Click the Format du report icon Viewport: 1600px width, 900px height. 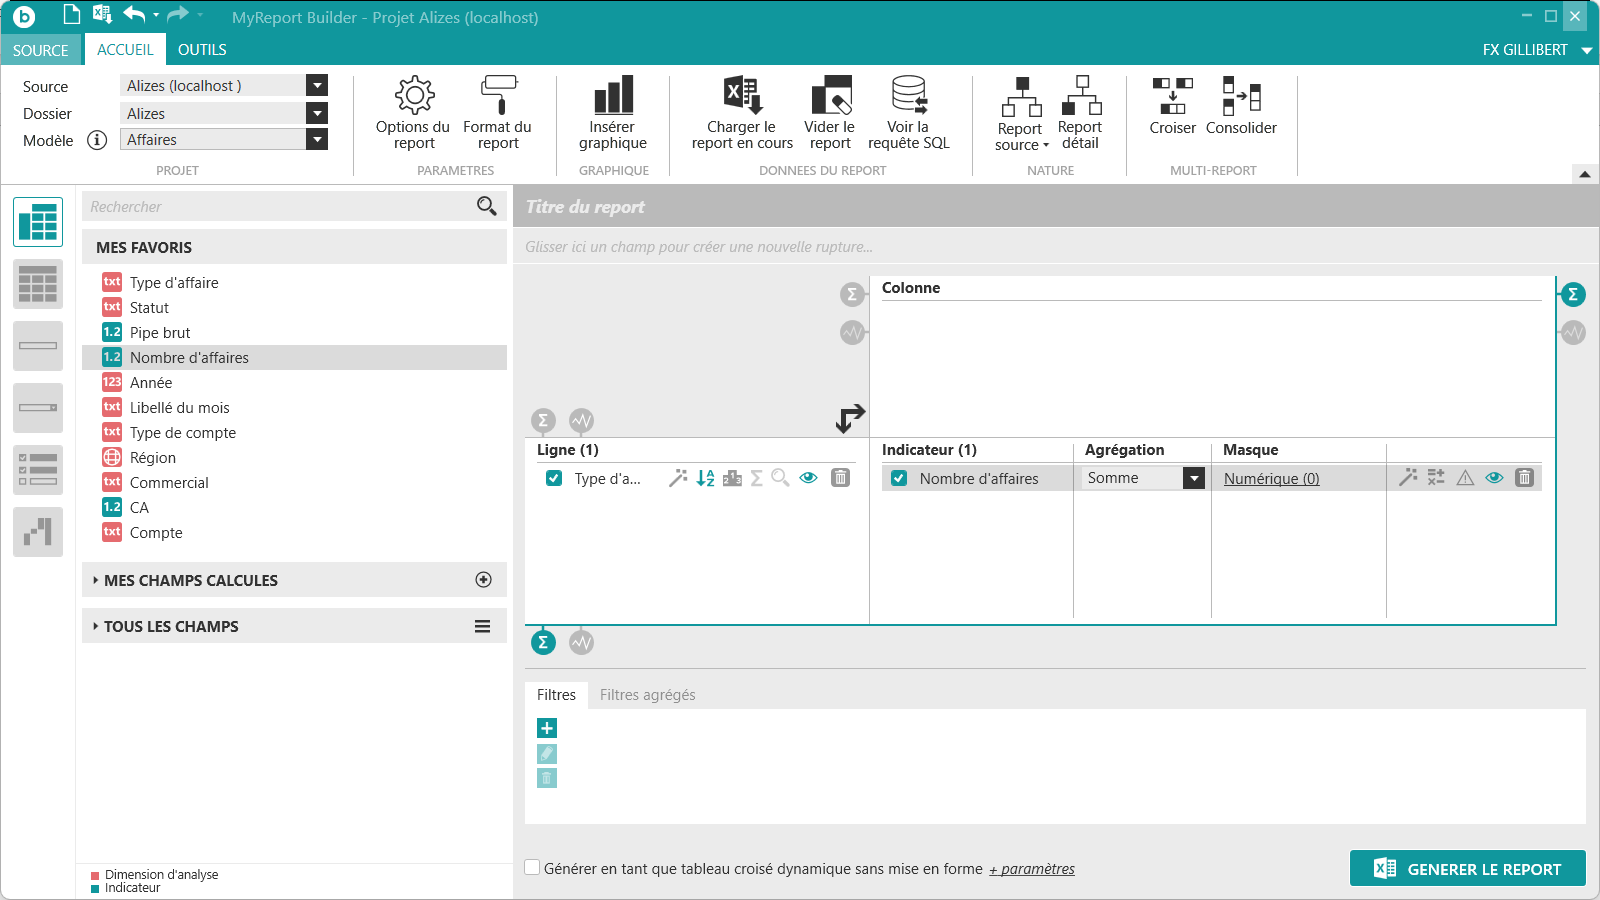[497, 112]
